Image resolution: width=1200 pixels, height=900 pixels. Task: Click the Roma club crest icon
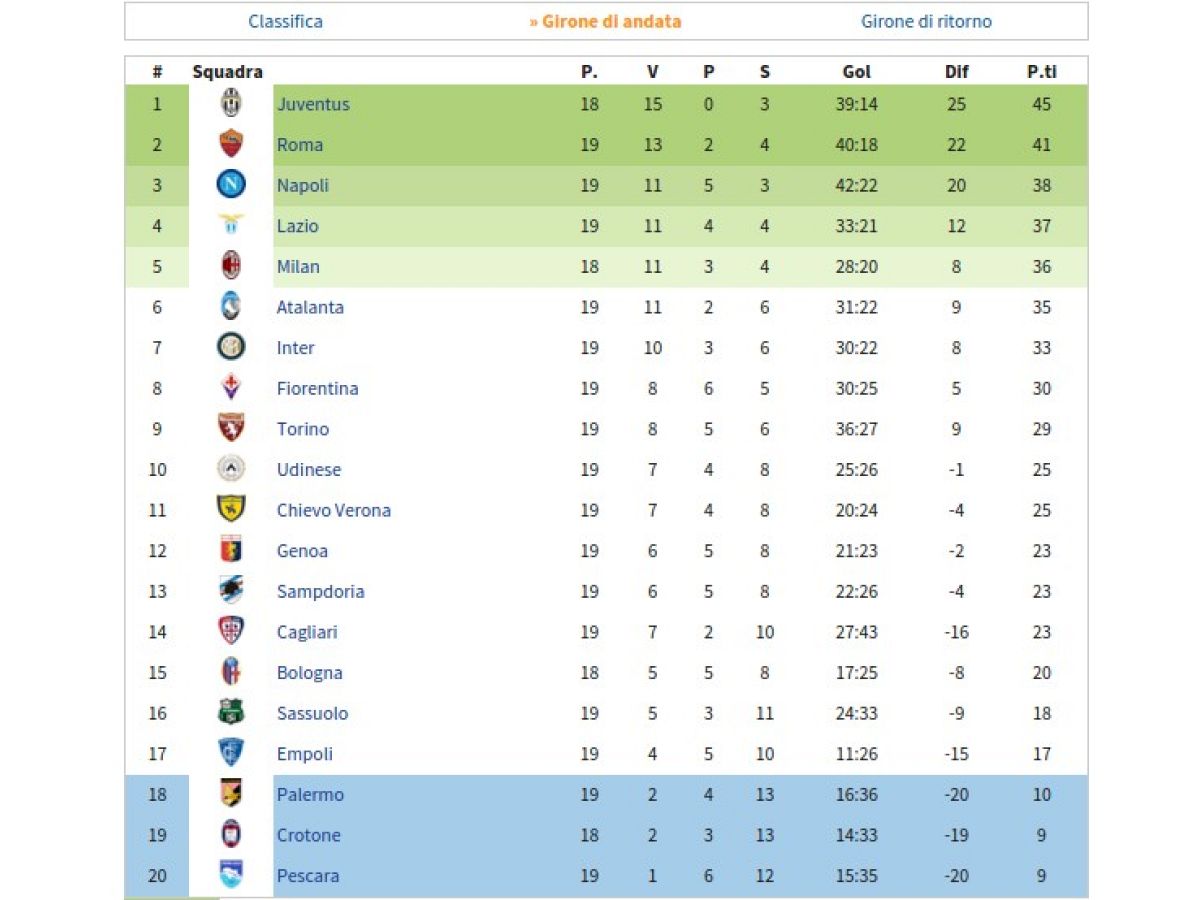click(231, 144)
